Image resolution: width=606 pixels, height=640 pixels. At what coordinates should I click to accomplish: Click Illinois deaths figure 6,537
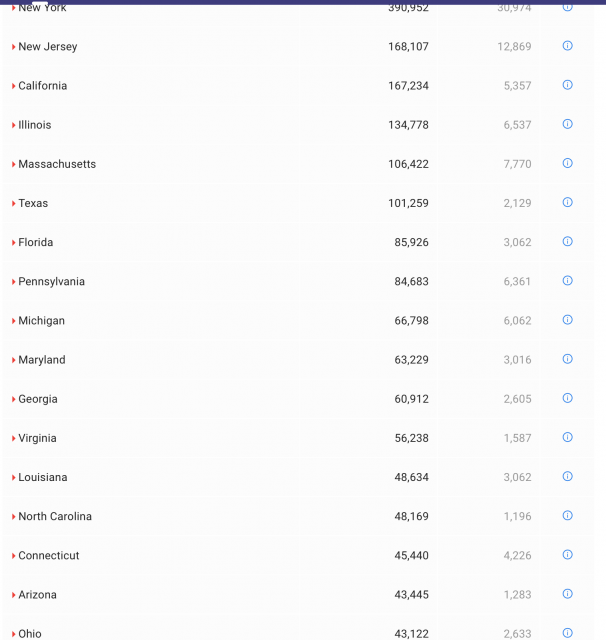point(517,125)
